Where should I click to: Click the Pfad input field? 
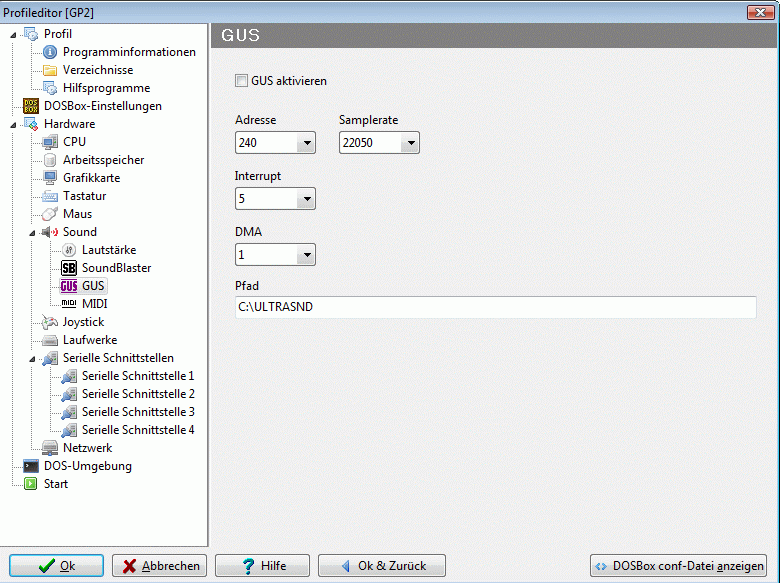(495, 307)
